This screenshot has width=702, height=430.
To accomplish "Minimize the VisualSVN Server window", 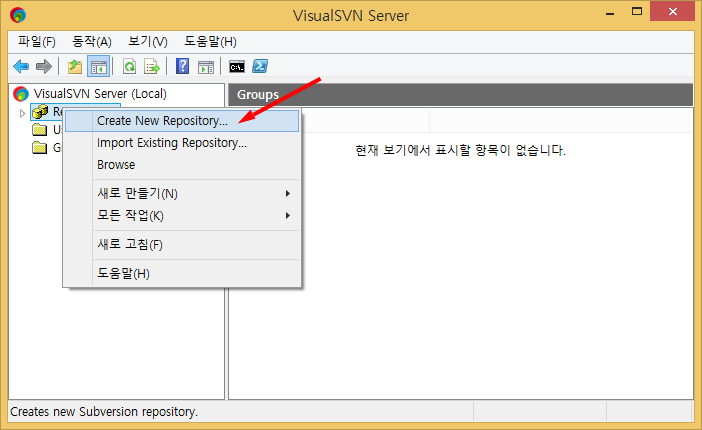I will 610,13.
